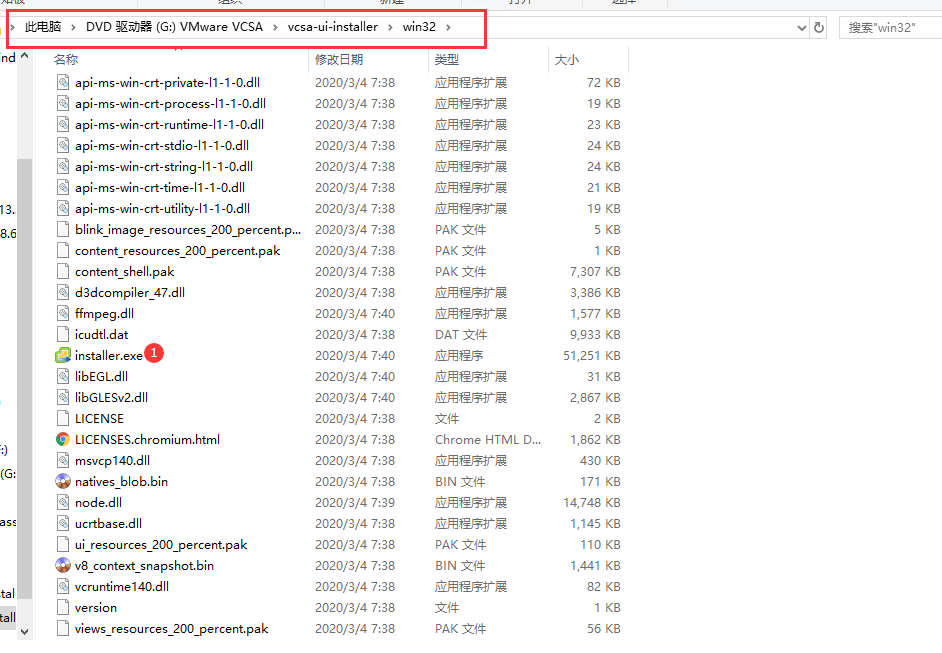This screenshot has height=653, width=942.
Task: Select the node.dll file entry
Action: coord(98,502)
